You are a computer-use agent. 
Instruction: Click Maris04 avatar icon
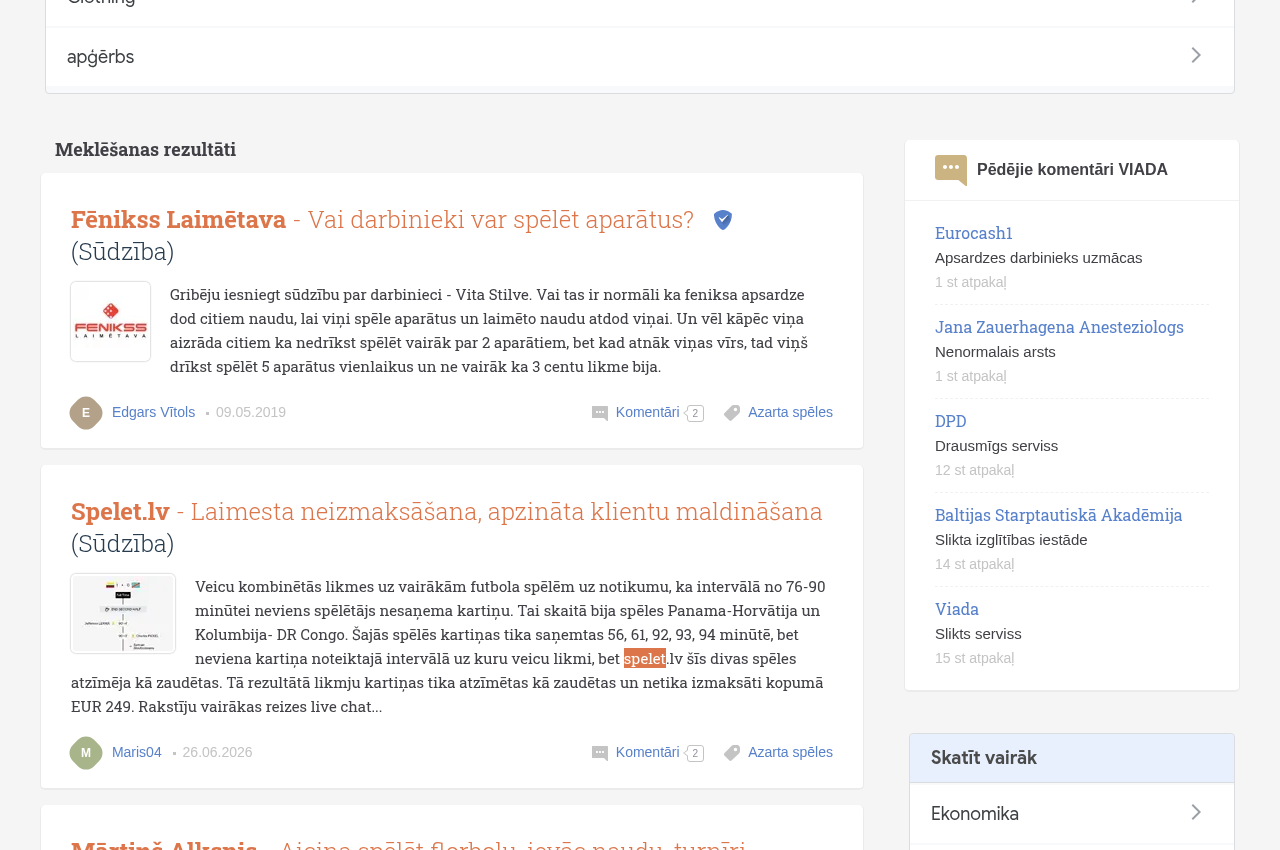coord(86,753)
